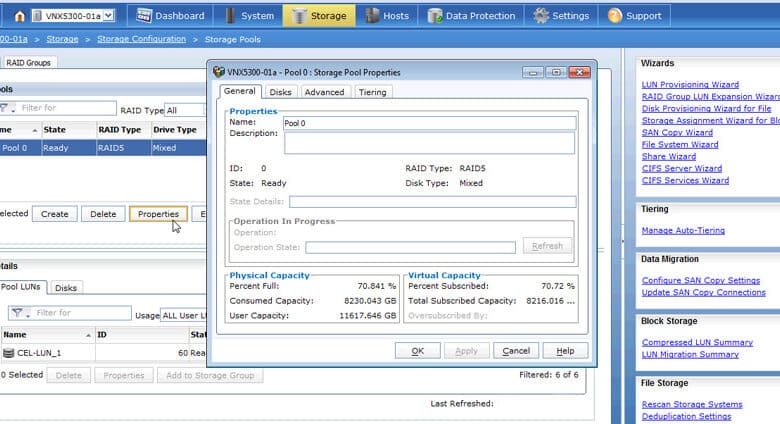Open Share Wizard link

pyautogui.click(x=669, y=156)
